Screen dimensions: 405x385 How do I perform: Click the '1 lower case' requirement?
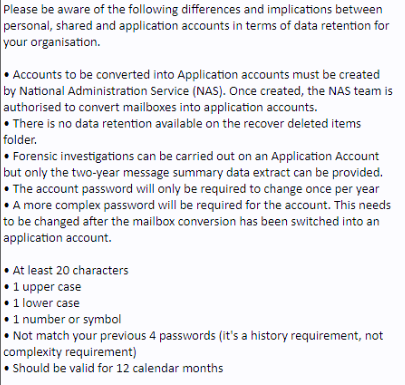42,303
